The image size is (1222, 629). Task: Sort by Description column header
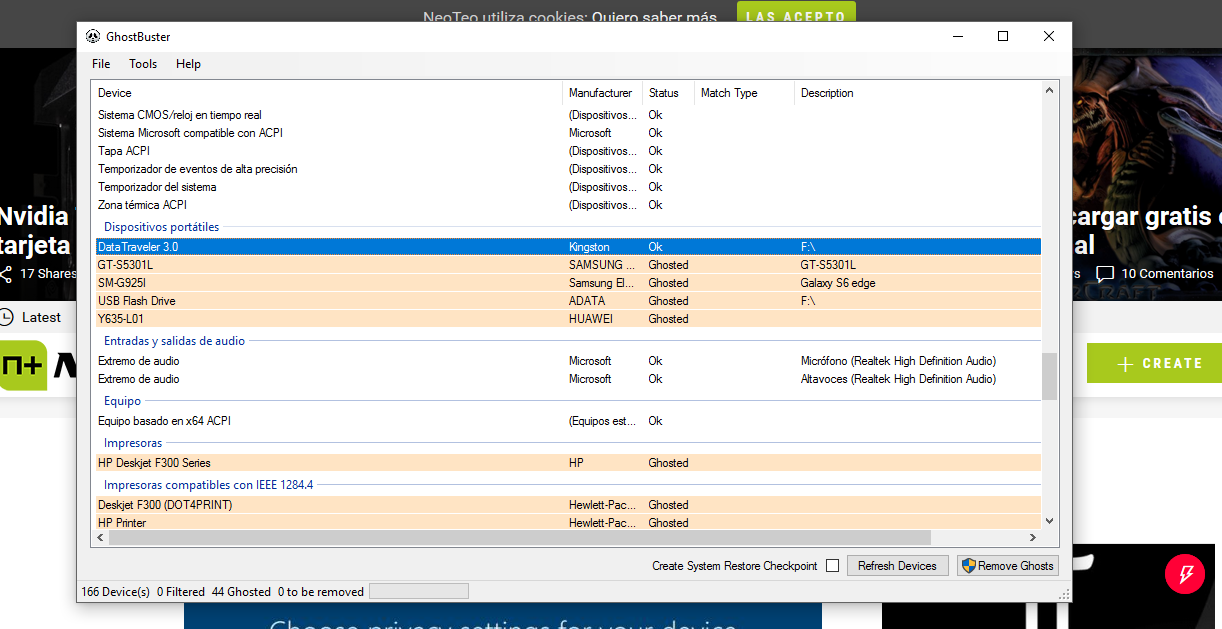917,93
